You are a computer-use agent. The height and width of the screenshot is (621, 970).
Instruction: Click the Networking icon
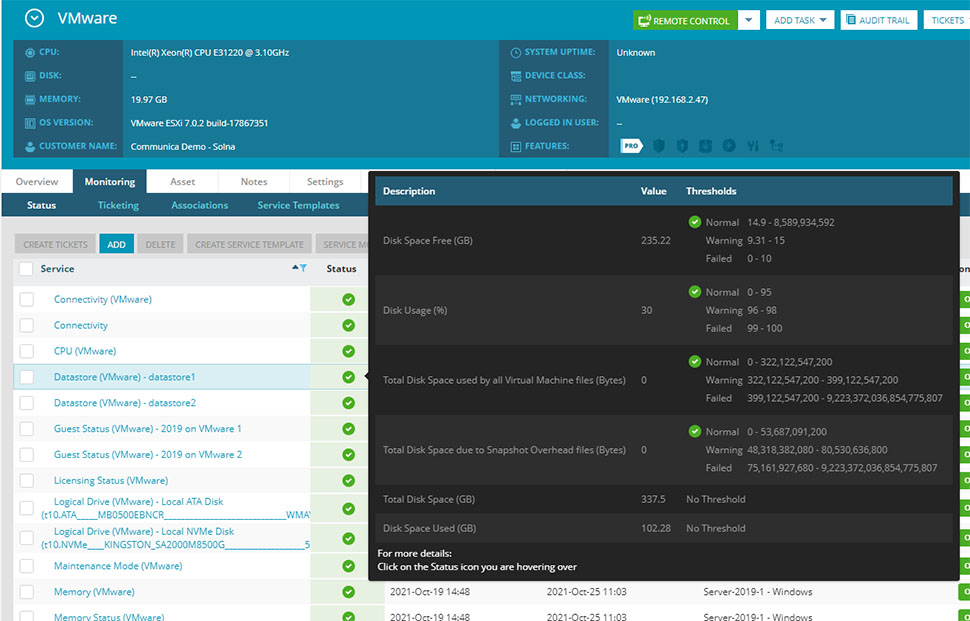click(x=515, y=100)
